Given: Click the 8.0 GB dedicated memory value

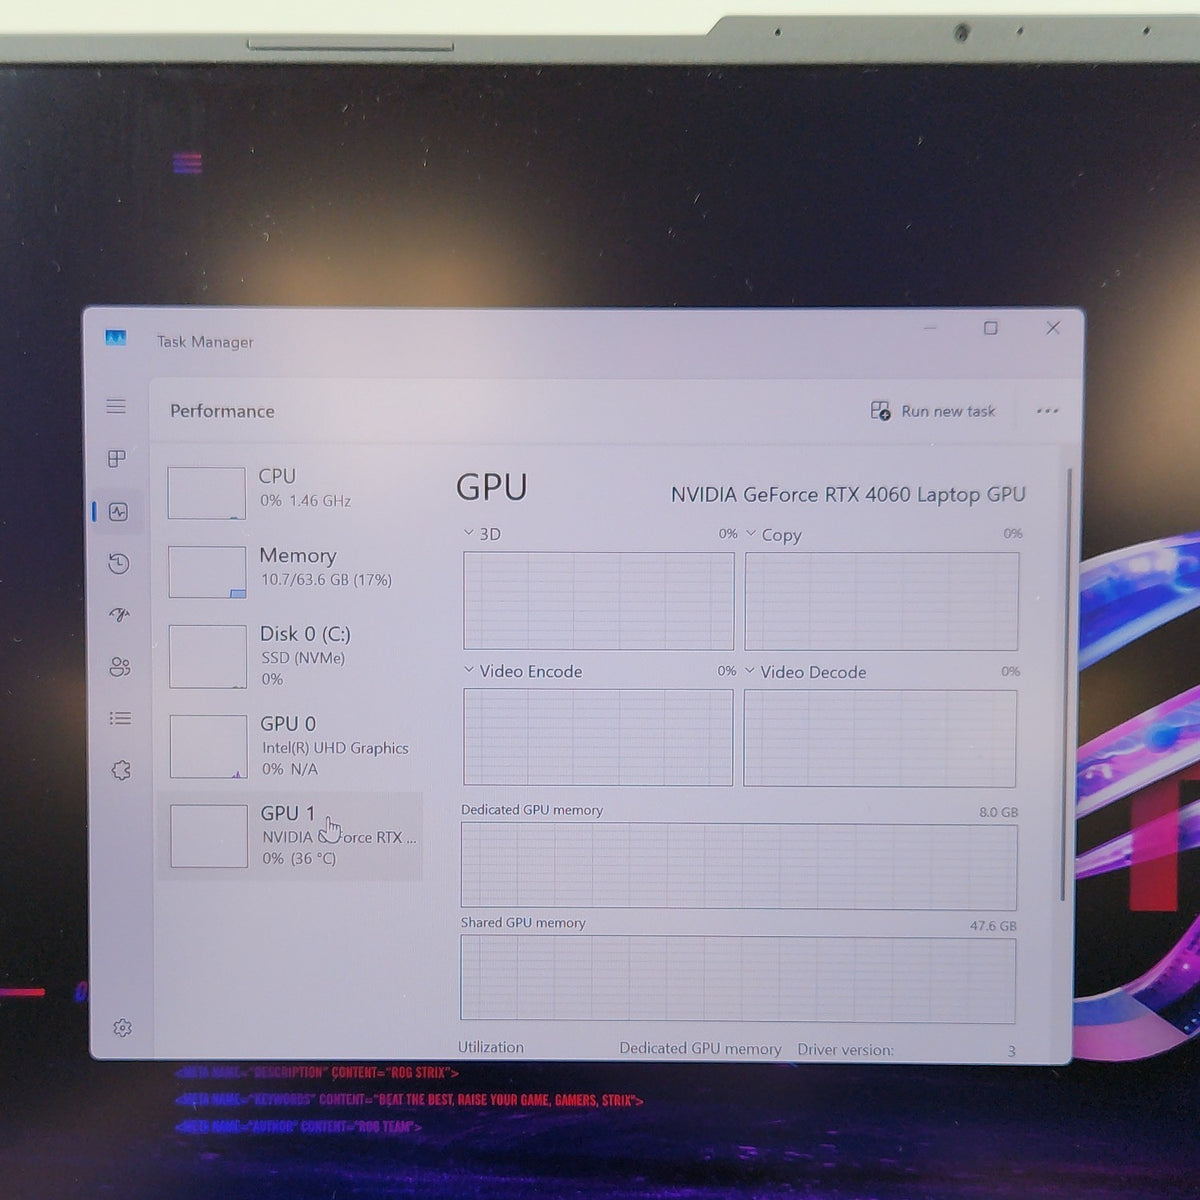Looking at the screenshot, I should (998, 812).
